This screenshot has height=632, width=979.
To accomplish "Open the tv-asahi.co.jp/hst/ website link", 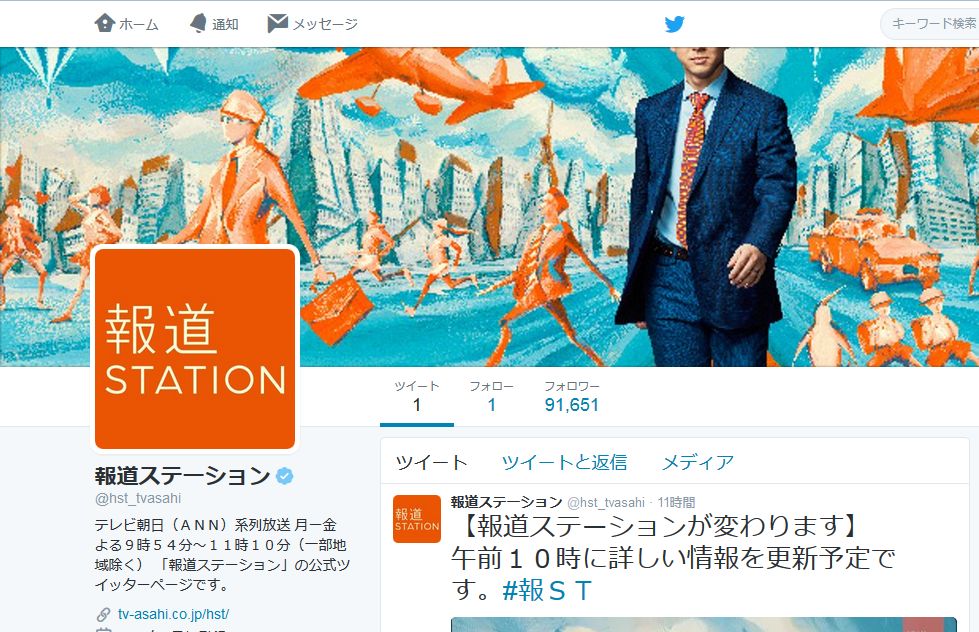I will [173, 614].
